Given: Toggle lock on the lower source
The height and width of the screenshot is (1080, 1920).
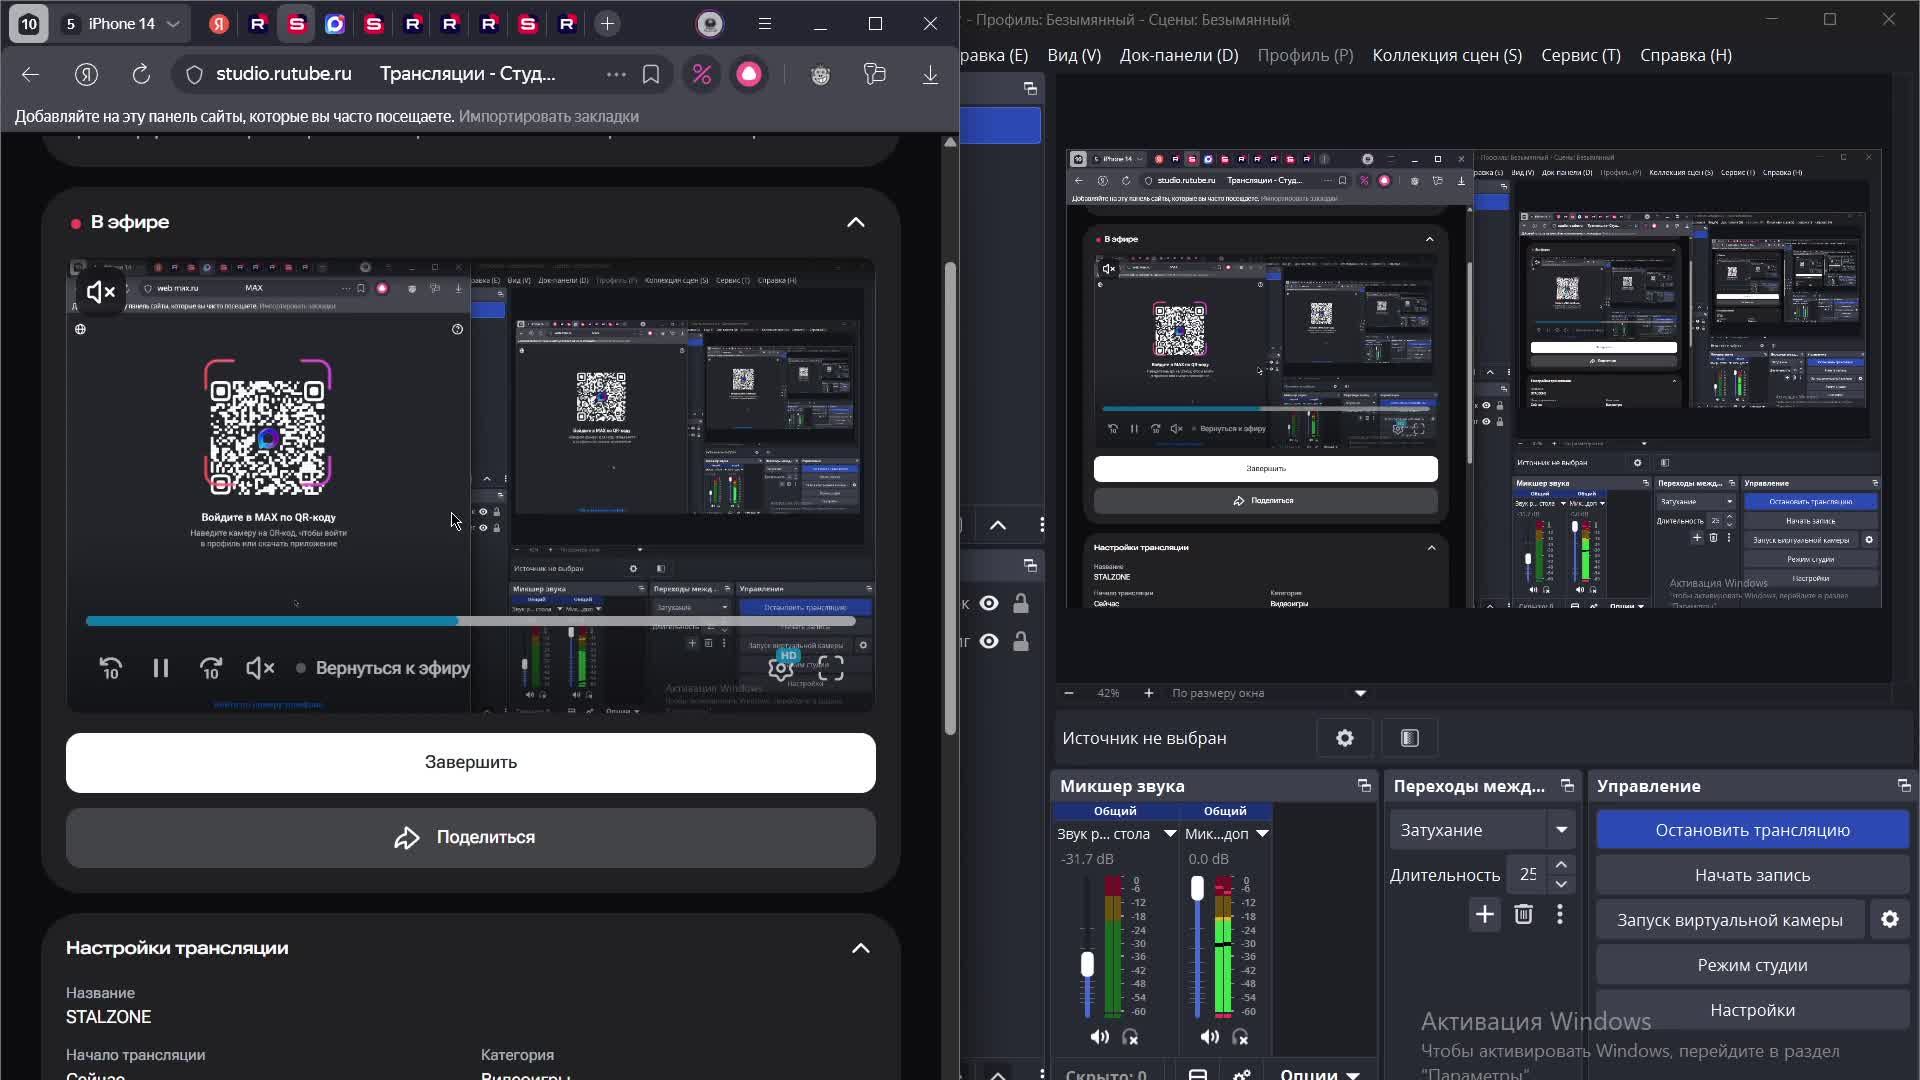Looking at the screenshot, I should coord(1021,641).
